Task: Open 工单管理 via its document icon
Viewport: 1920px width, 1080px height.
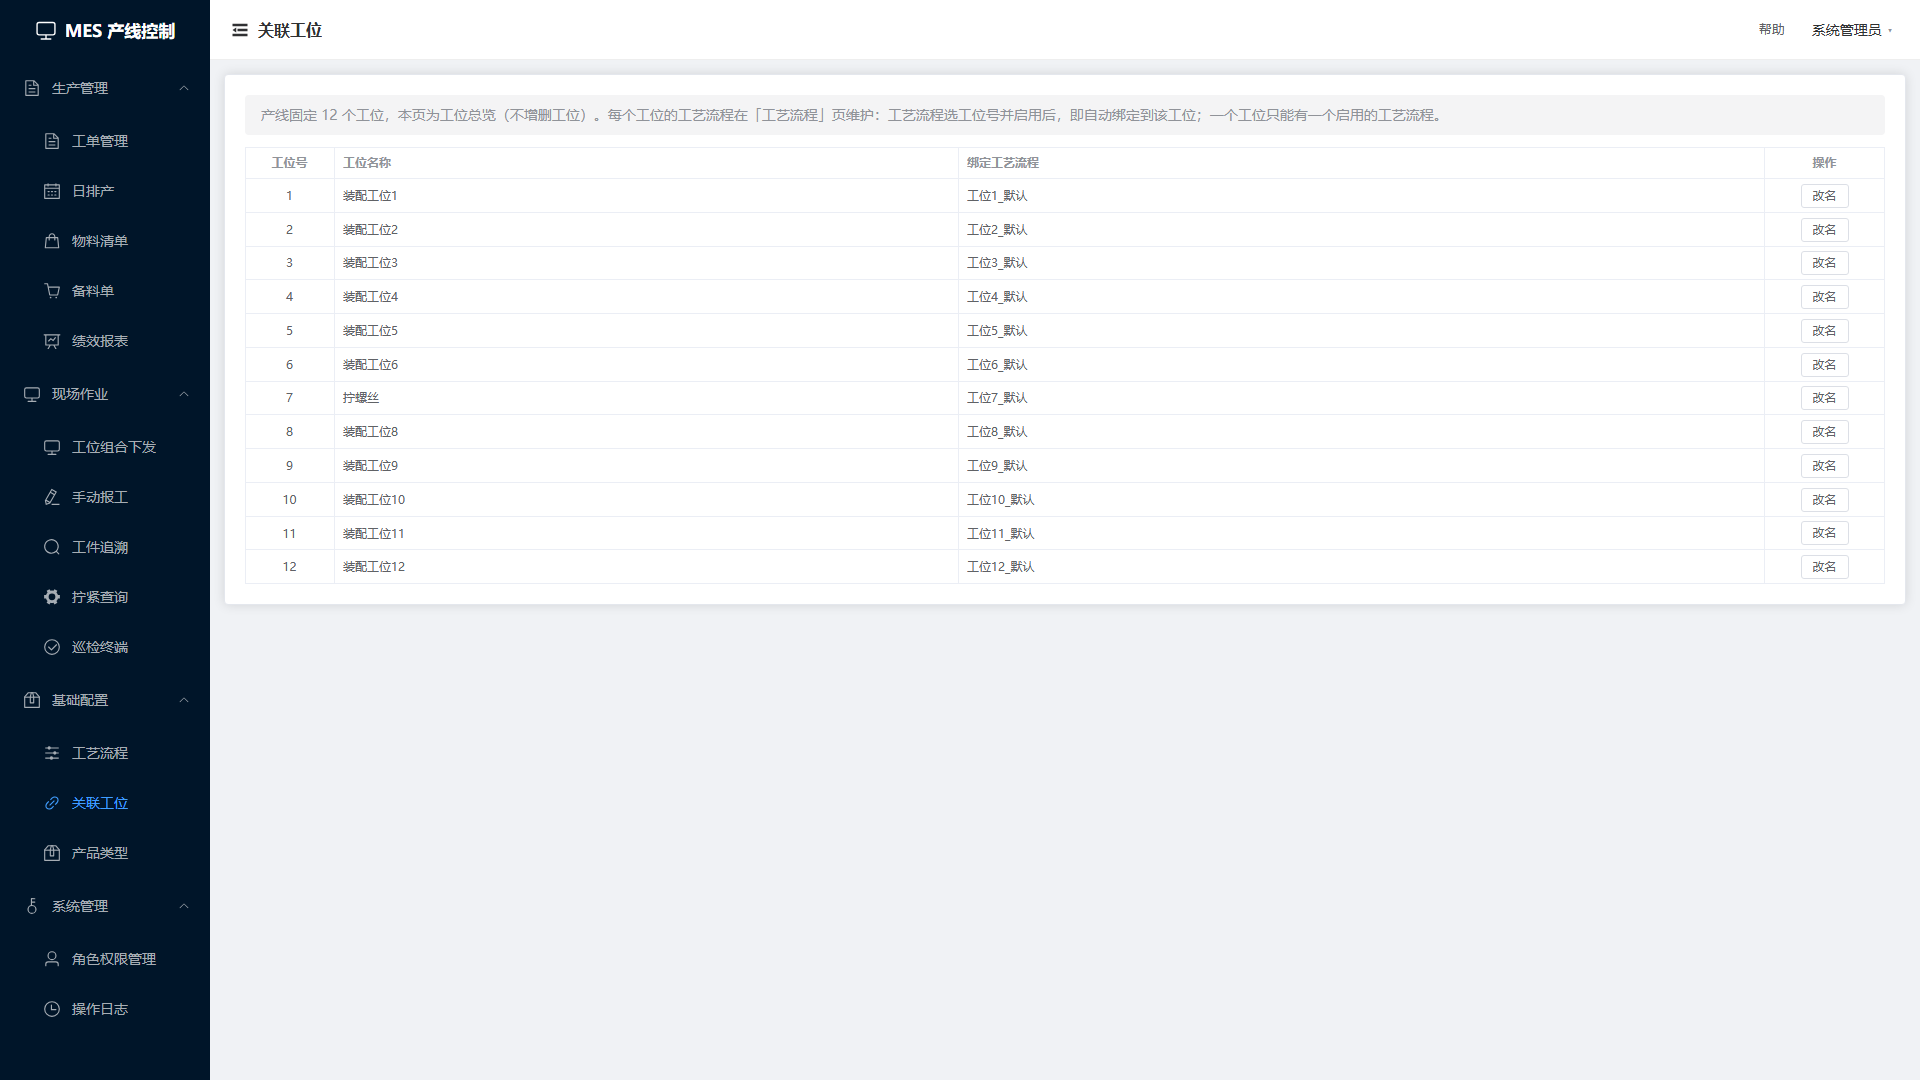Action: (52, 141)
